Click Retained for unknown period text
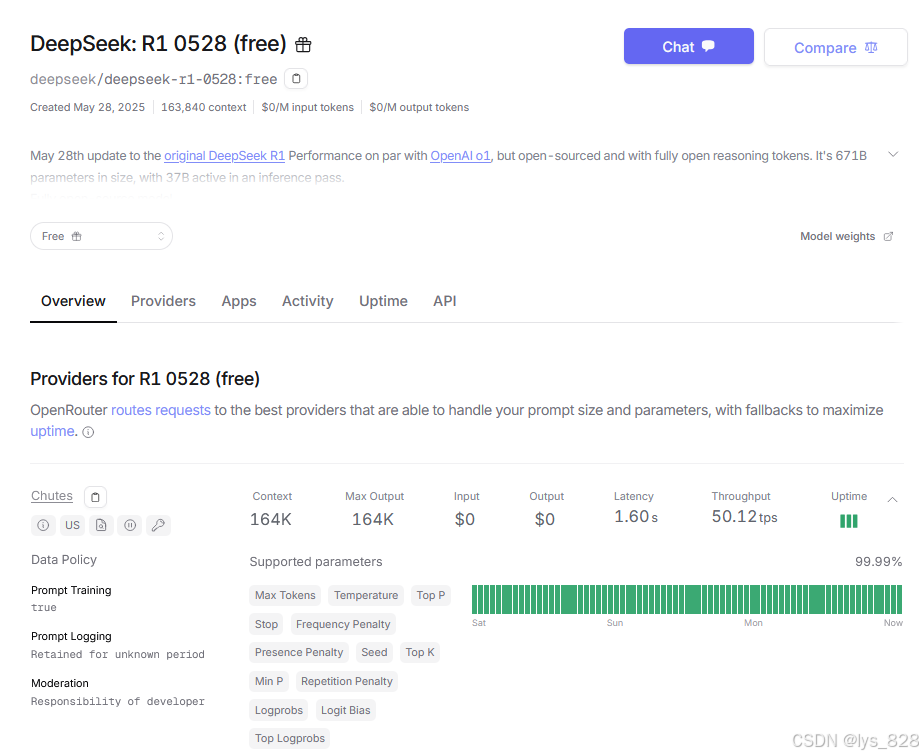Screen dimensions: 923x756 (118, 654)
